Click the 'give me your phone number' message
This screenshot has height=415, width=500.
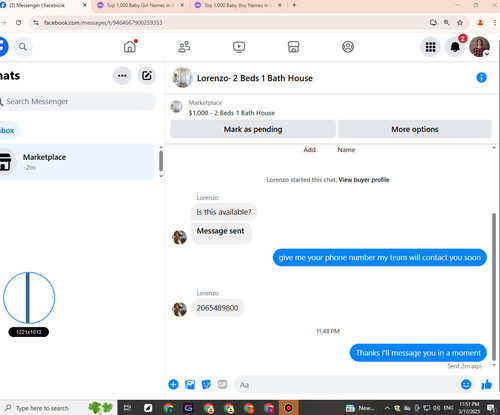coord(380,257)
